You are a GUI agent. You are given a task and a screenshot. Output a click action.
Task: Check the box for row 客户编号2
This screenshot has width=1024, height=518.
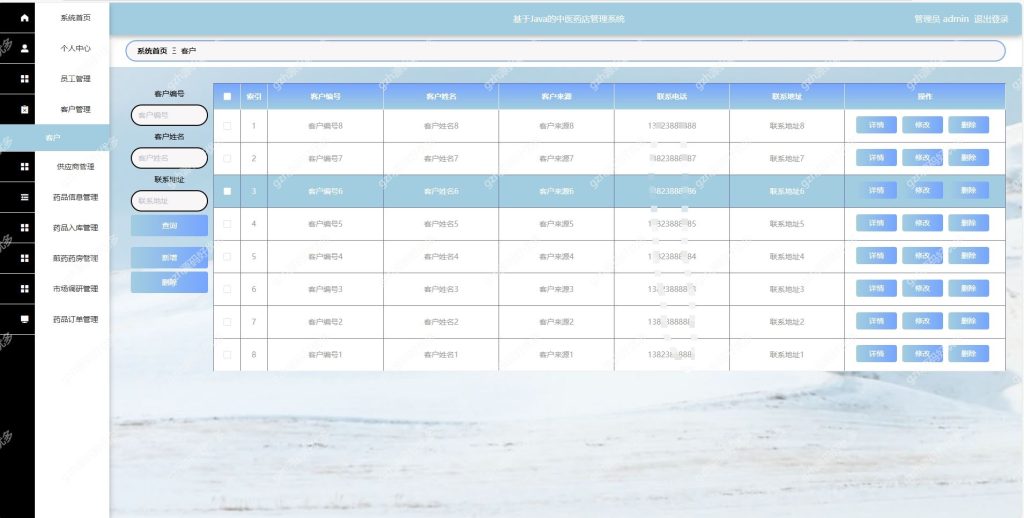pos(227,322)
